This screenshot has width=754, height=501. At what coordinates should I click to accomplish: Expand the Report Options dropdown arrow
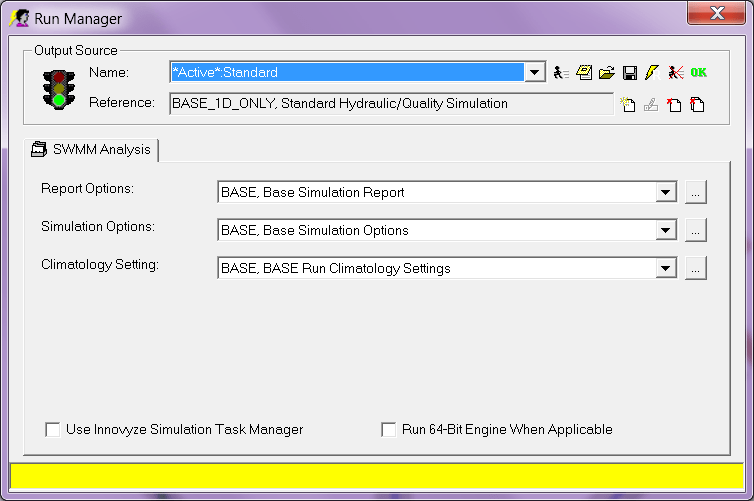pos(666,192)
